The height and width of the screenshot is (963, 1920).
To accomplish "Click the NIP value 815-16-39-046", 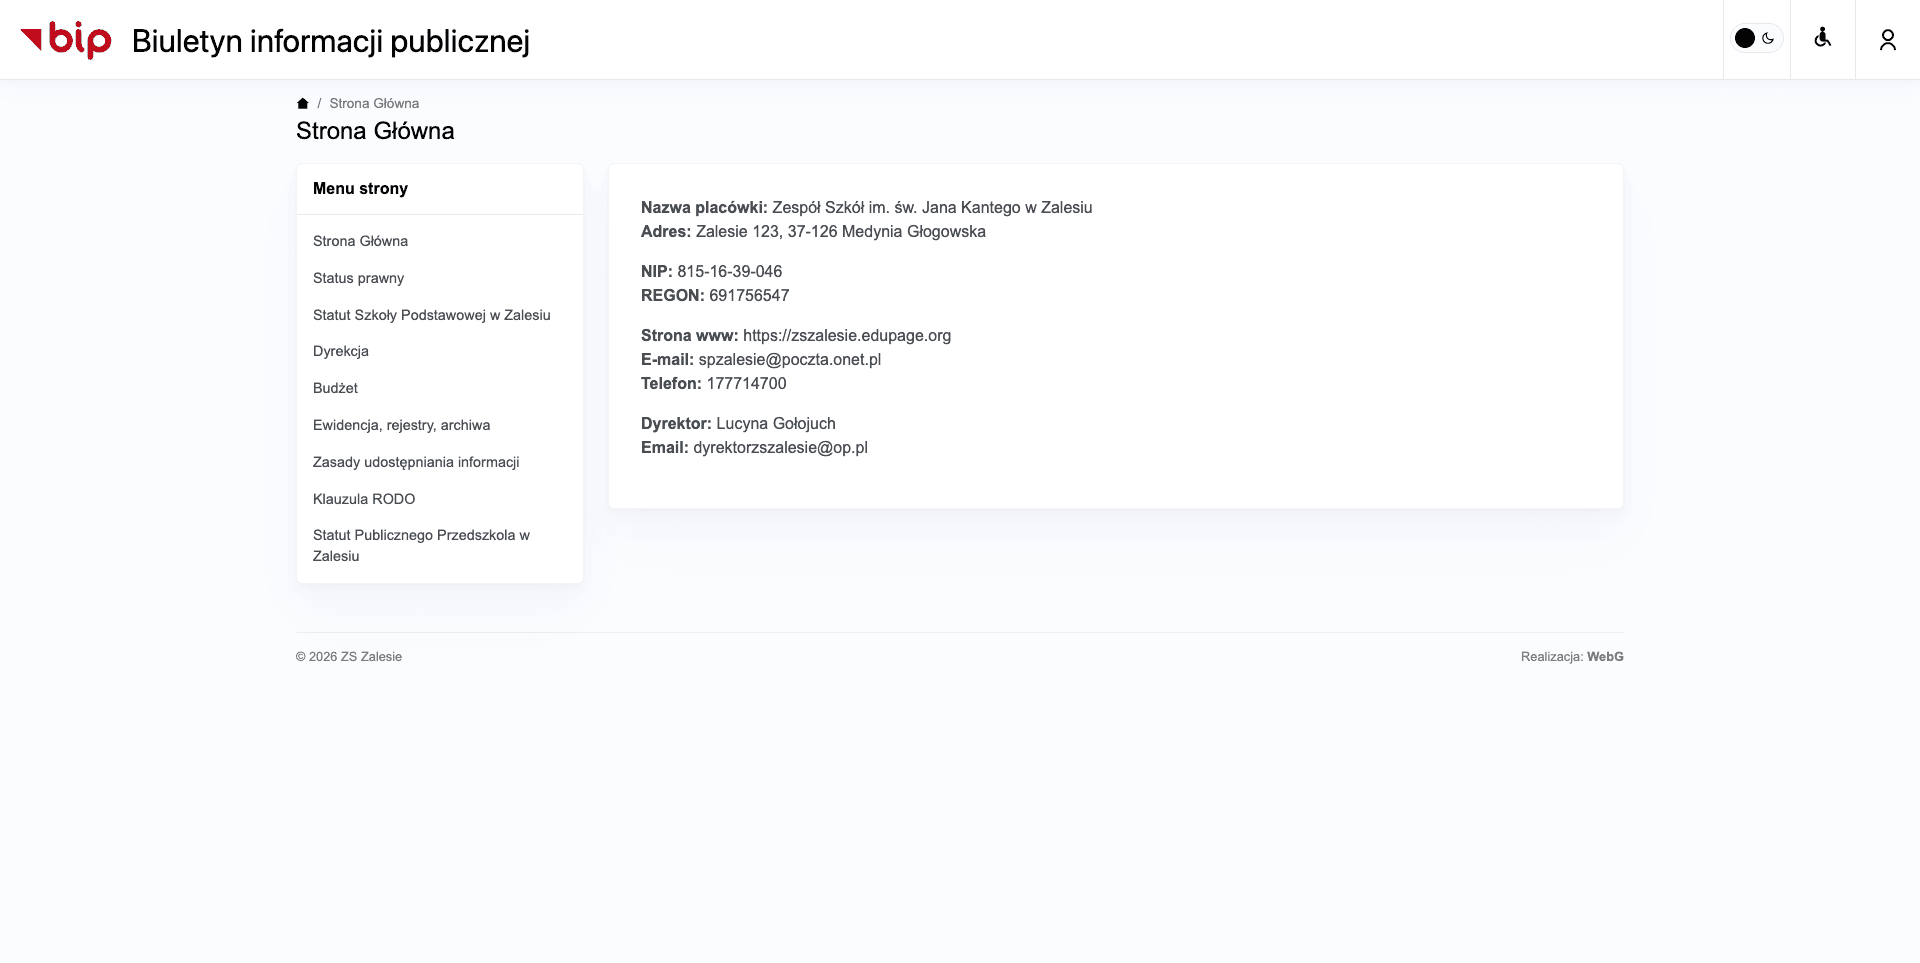I will [x=729, y=271].
